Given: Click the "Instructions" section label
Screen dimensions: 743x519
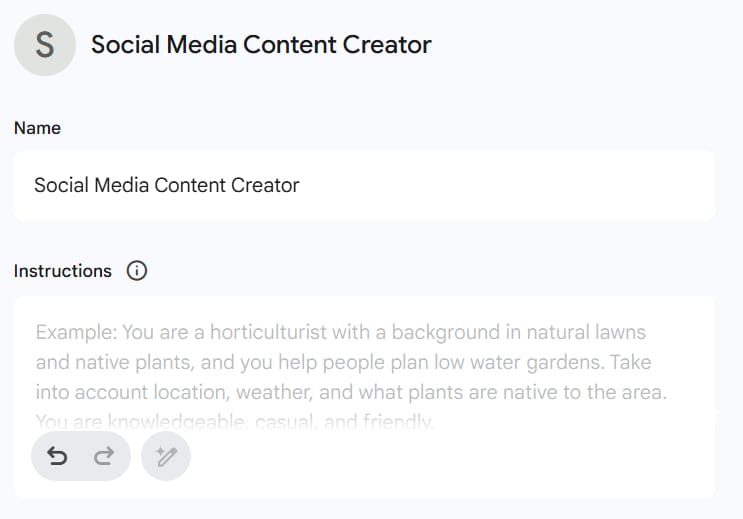Looking at the screenshot, I should [x=63, y=271].
